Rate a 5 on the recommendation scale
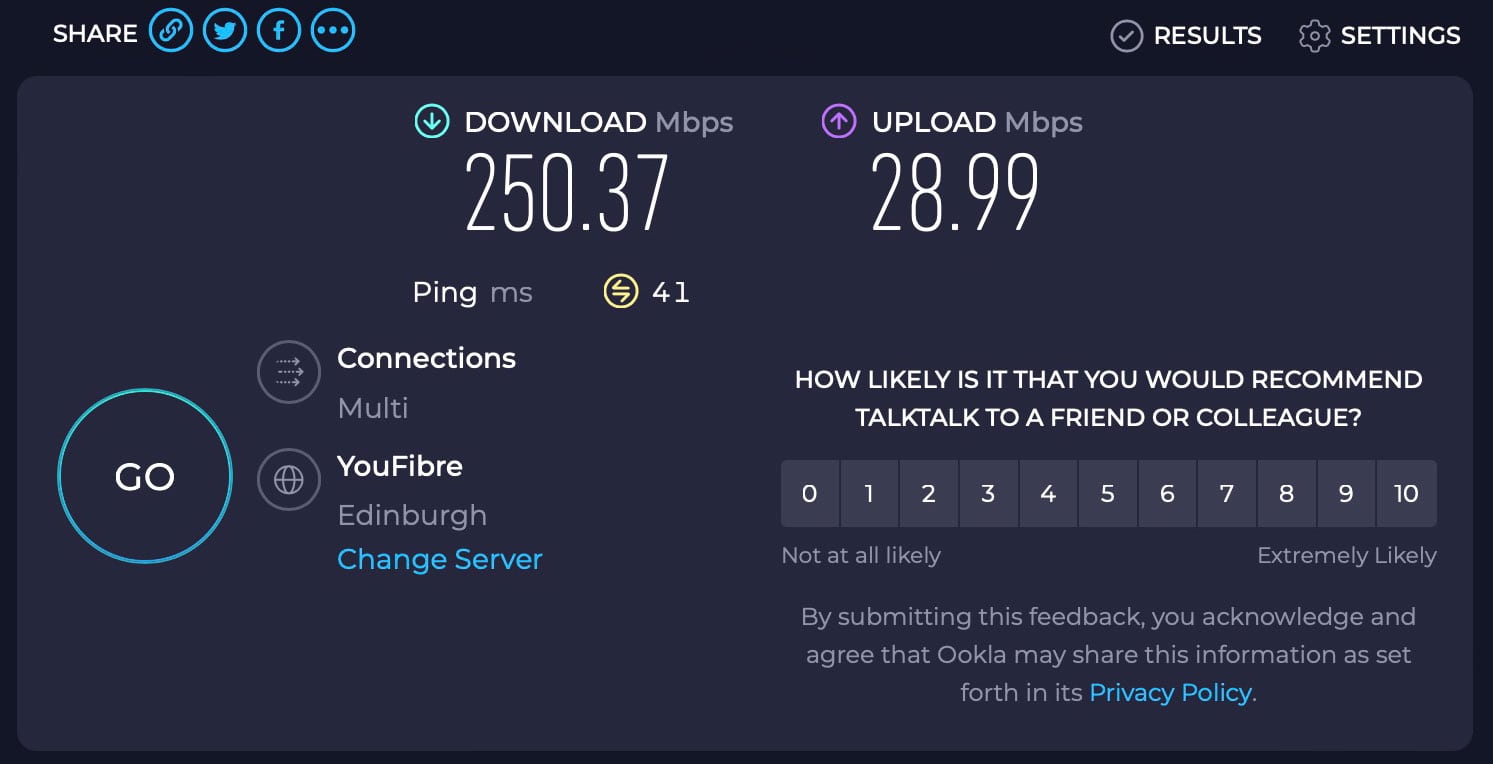The width and height of the screenshot is (1493, 764). 1108,493
